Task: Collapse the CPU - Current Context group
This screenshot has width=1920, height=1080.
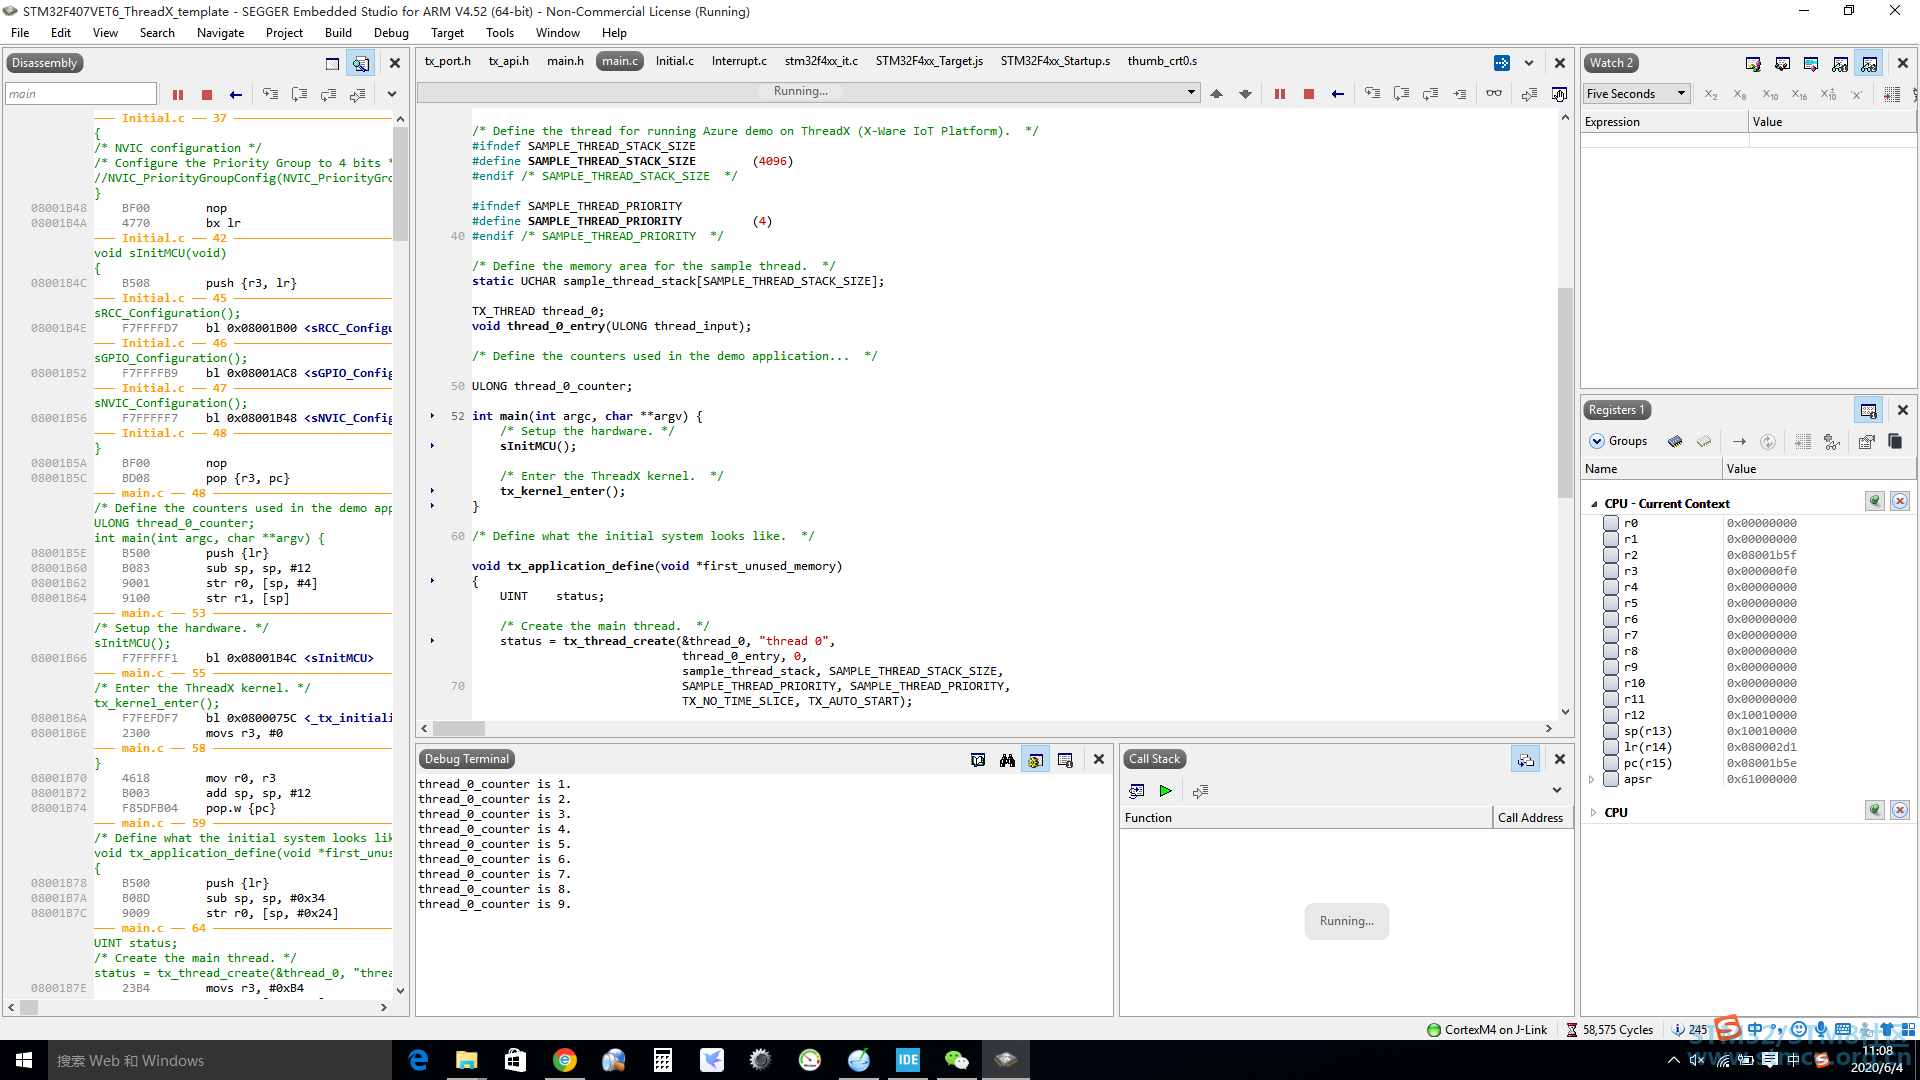Action: click(x=1594, y=504)
